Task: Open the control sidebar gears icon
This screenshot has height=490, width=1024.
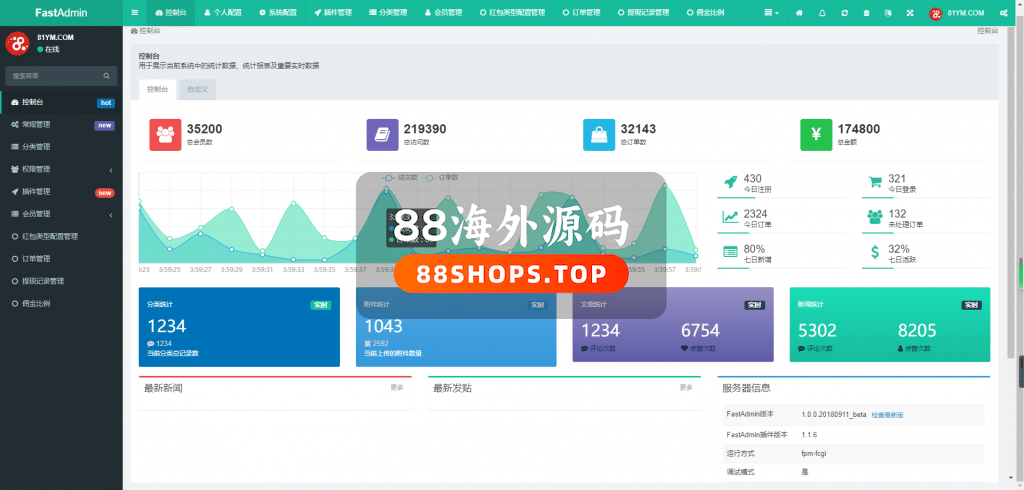Action: coord(1003,13)
